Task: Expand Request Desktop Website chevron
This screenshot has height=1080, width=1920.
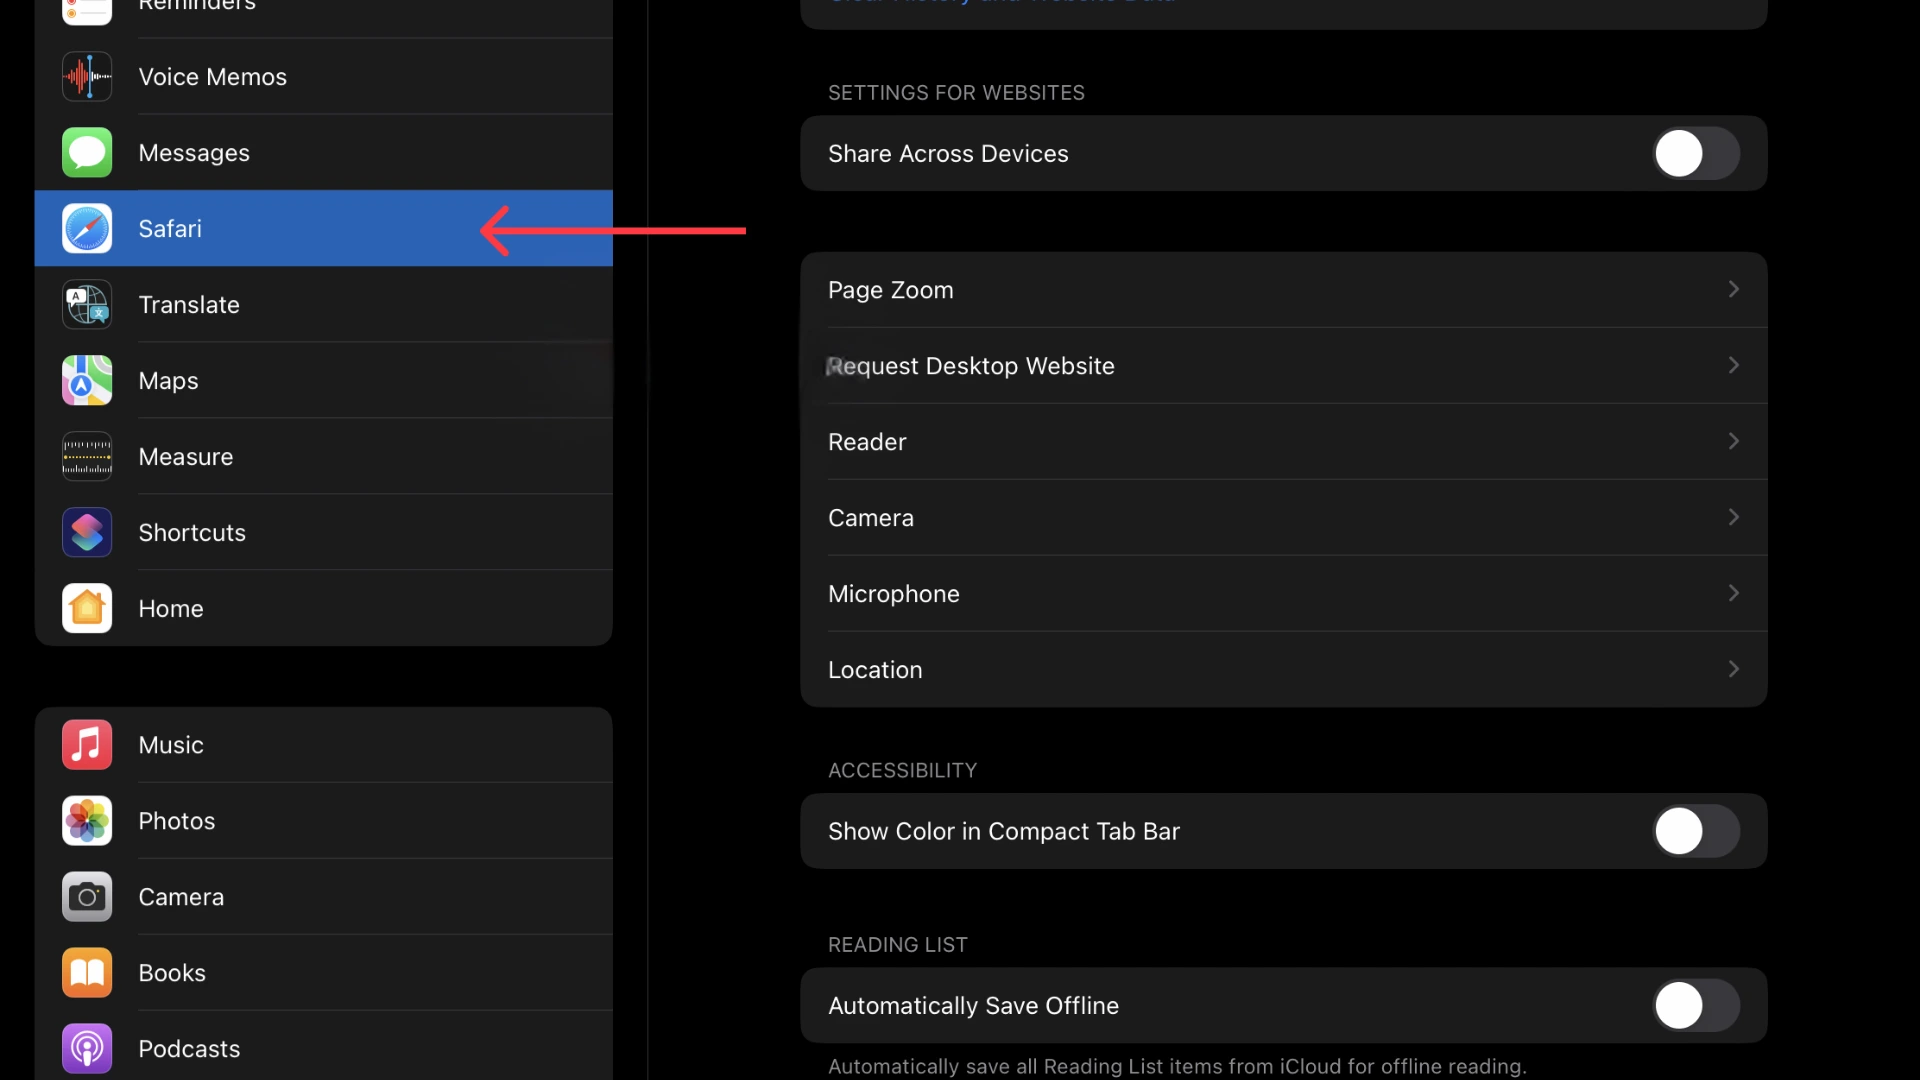Action: [1734, 366]
